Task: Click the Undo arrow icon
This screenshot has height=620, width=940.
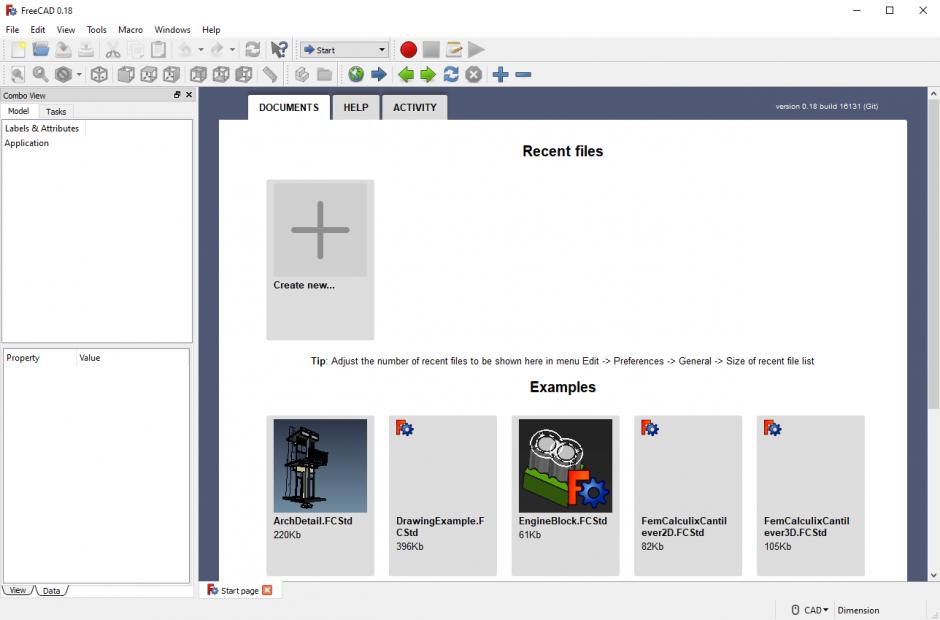Action: [x=185, y=49]
